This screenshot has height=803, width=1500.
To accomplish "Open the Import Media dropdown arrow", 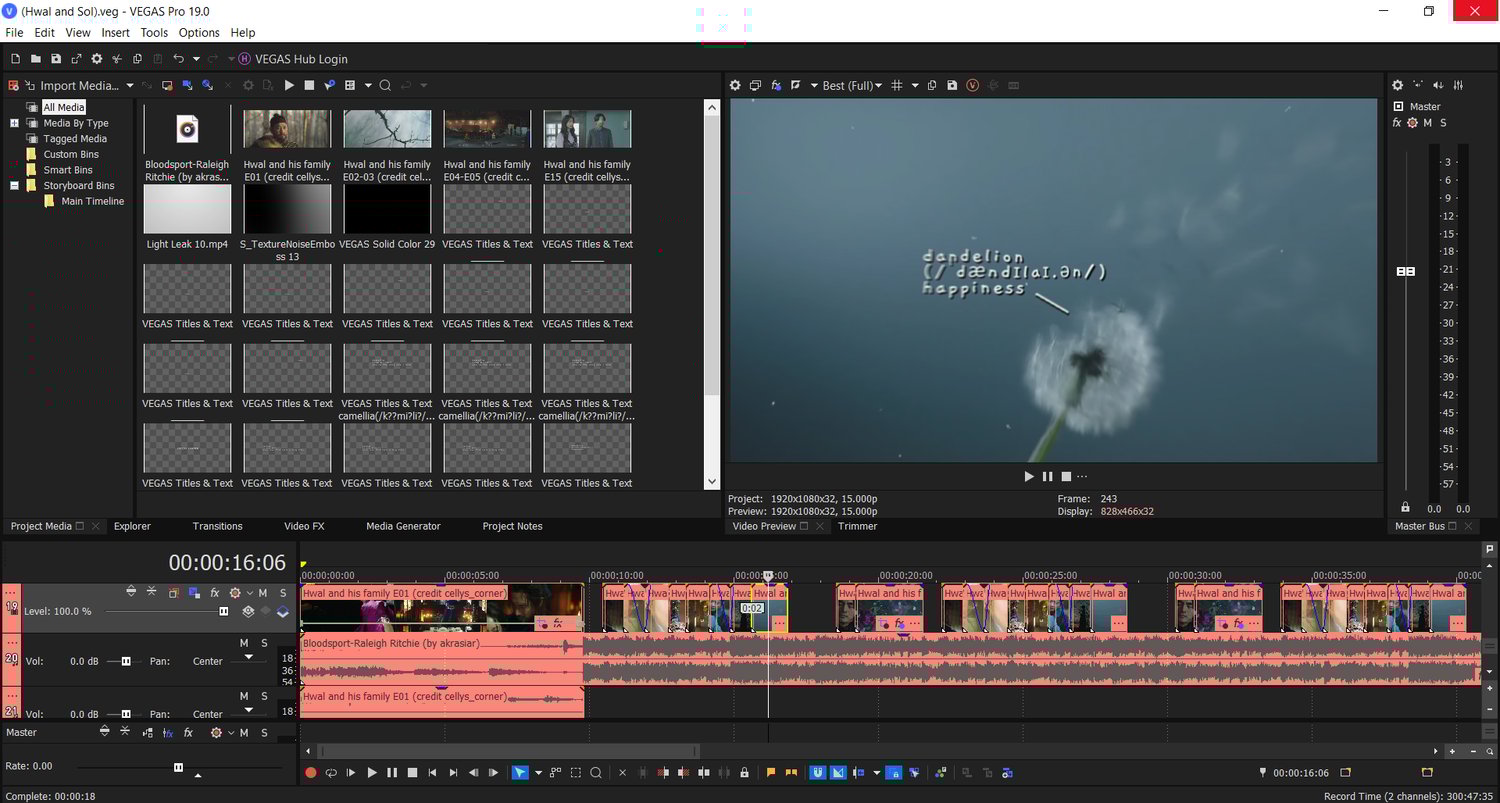I will [130, 86].
